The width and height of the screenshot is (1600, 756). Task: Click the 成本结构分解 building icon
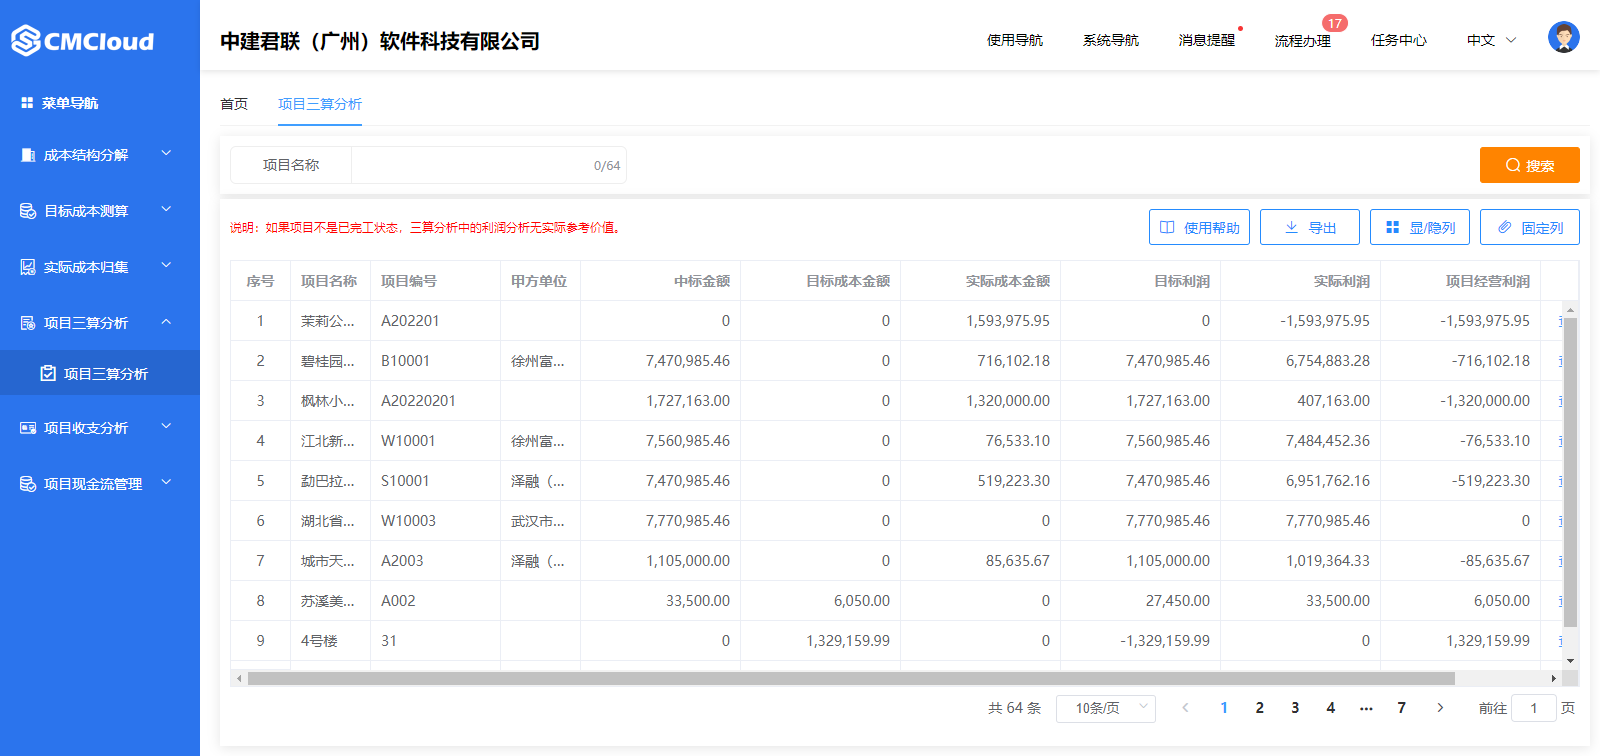pyautogui.click(x=28, y=155)
